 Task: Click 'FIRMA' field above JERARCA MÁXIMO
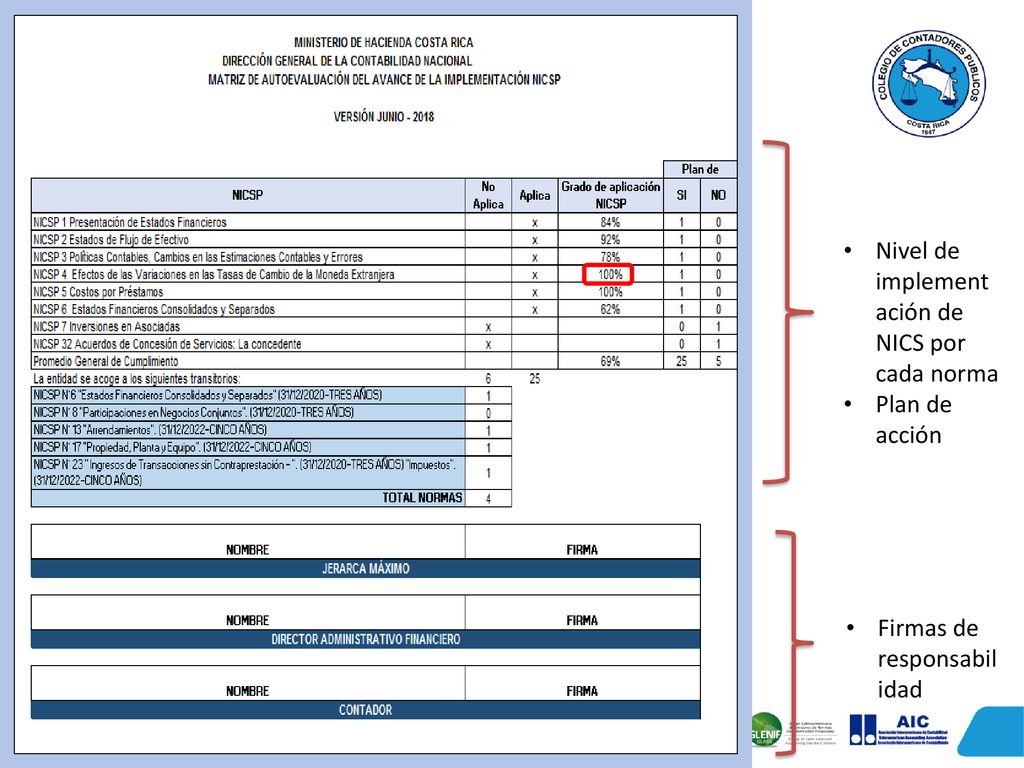583,542
